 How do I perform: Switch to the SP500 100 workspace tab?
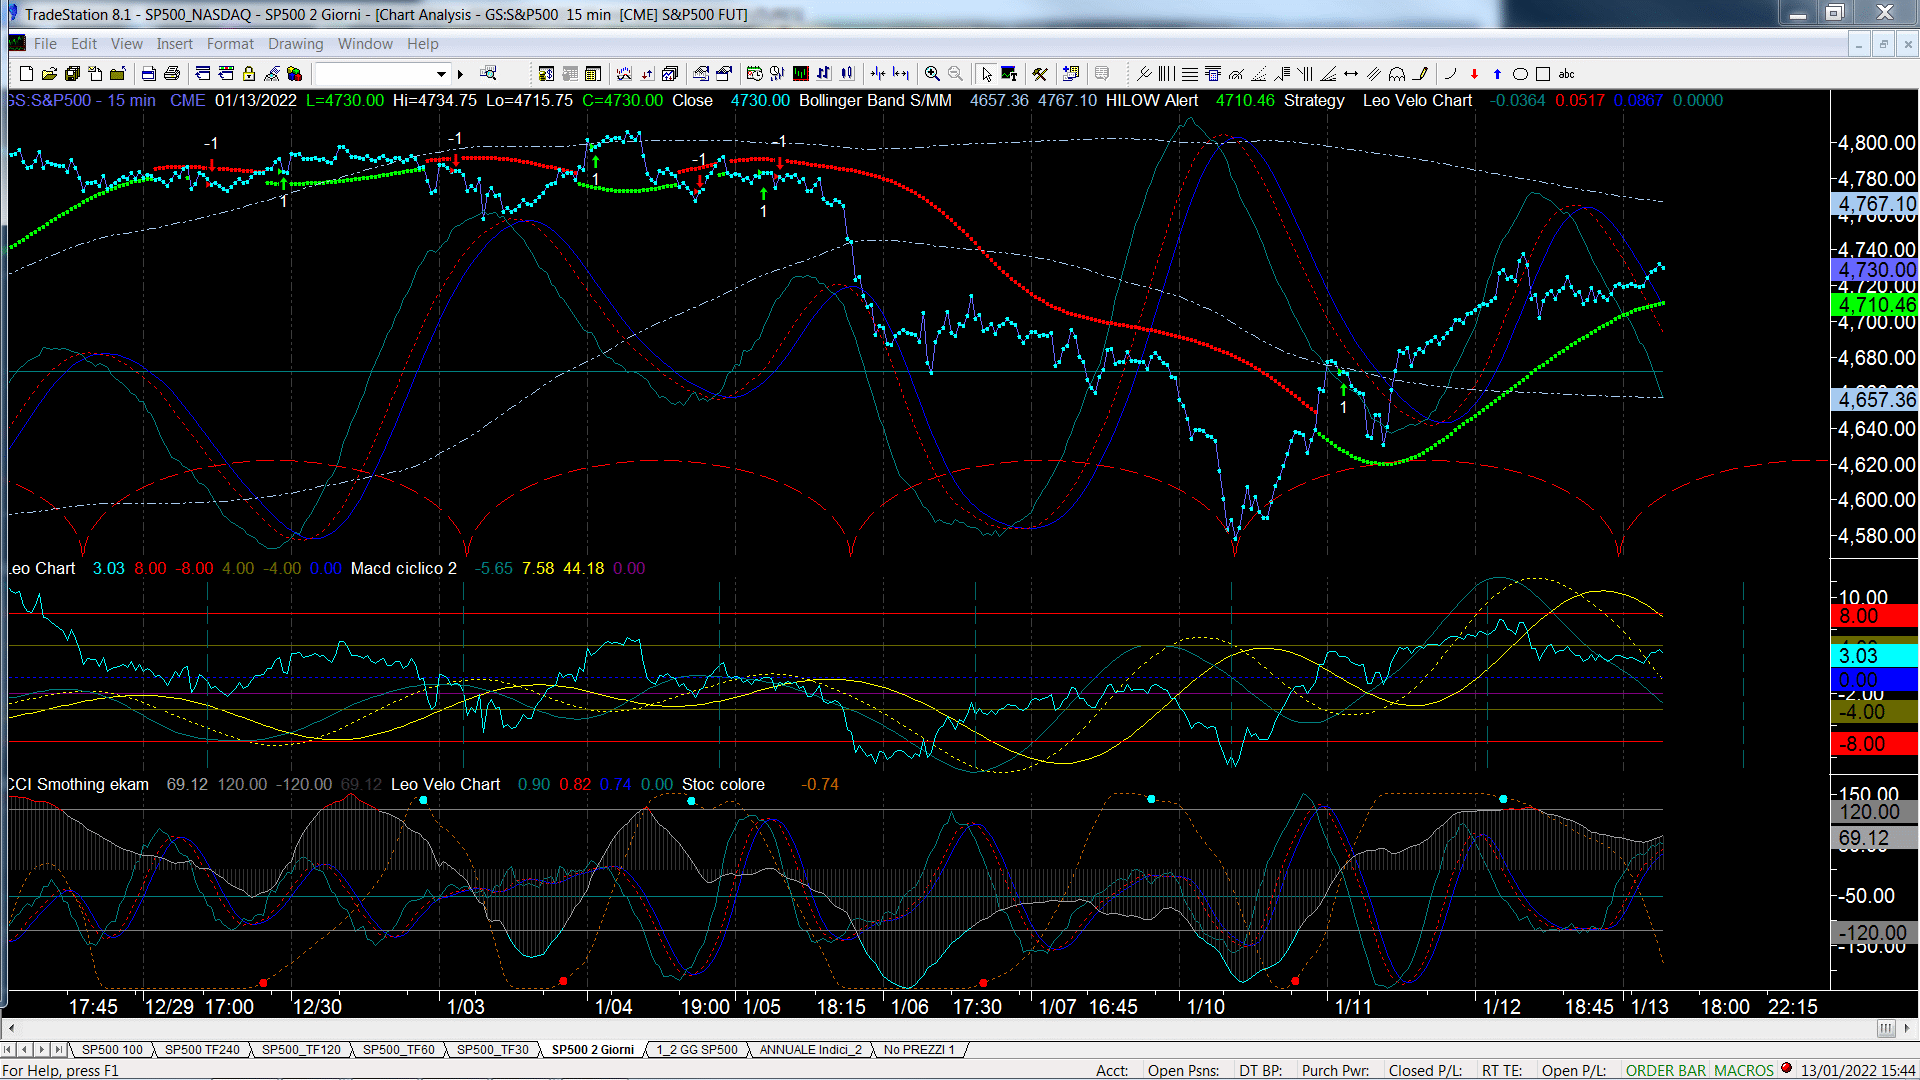coord(112,1050)
